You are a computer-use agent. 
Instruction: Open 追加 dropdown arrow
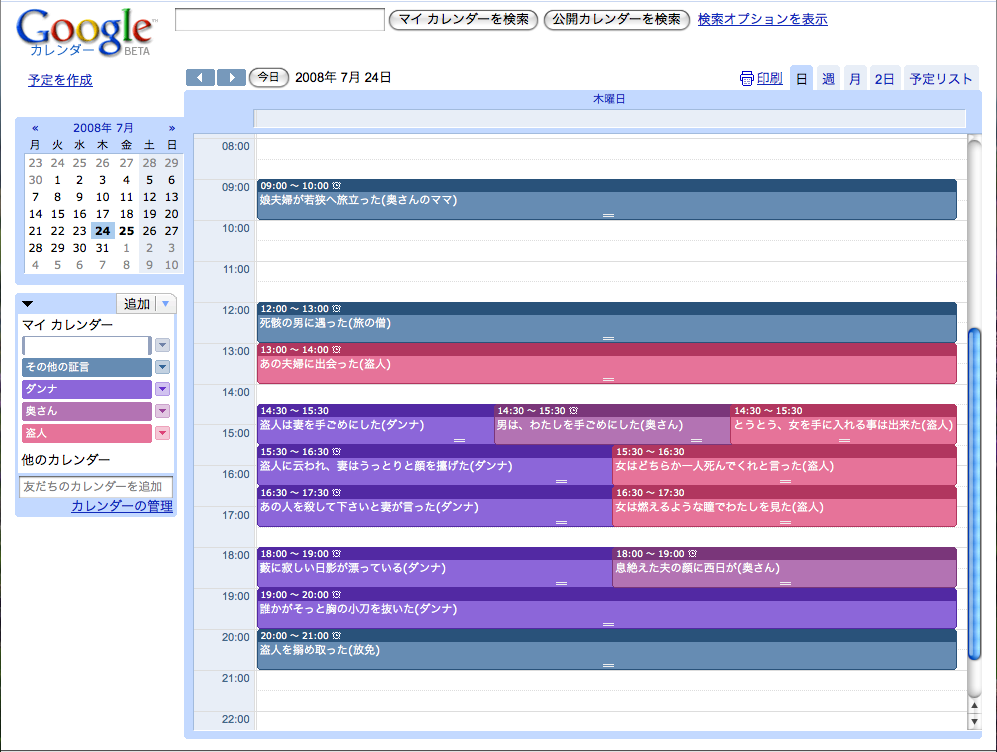(x=165, y=304)
